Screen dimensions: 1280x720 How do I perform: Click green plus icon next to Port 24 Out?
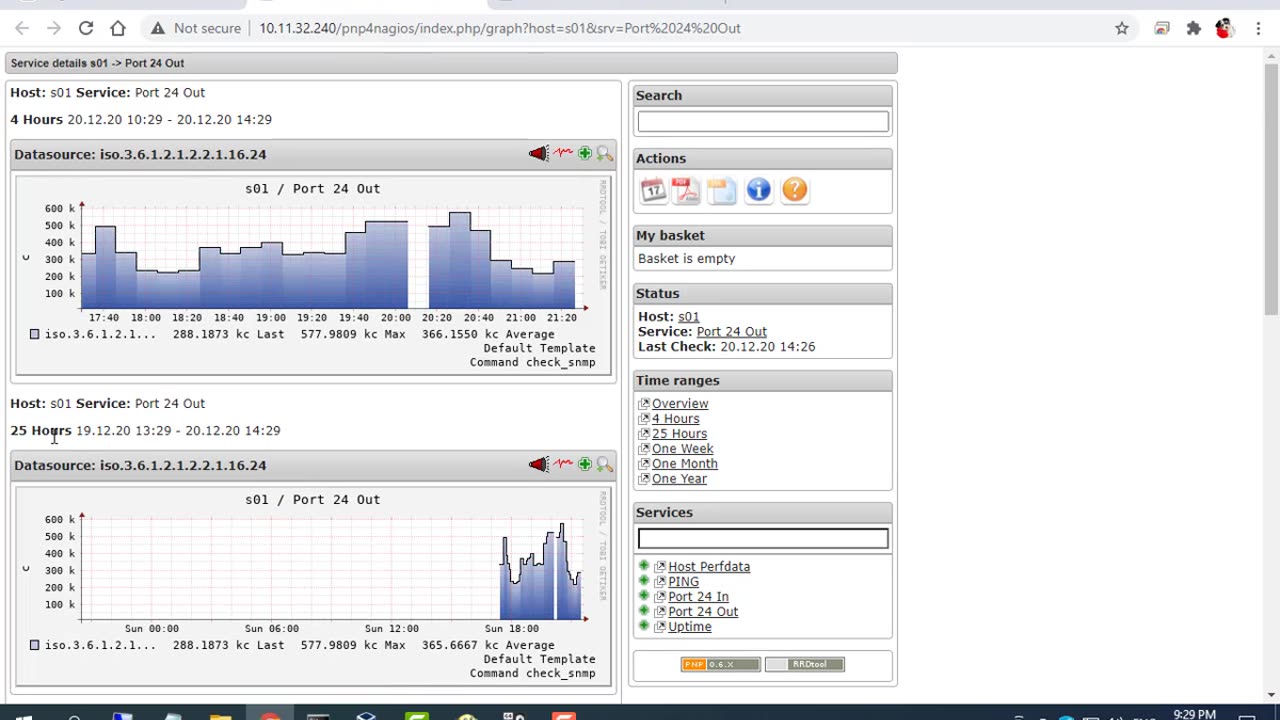click(644, 611)
